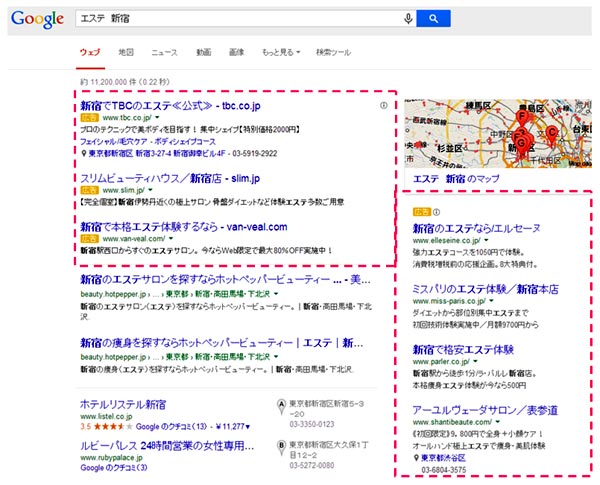Click phone number 03-5272-0080
Image resolution: width=600 pixels, height=485 pixels.
point(311,465)
